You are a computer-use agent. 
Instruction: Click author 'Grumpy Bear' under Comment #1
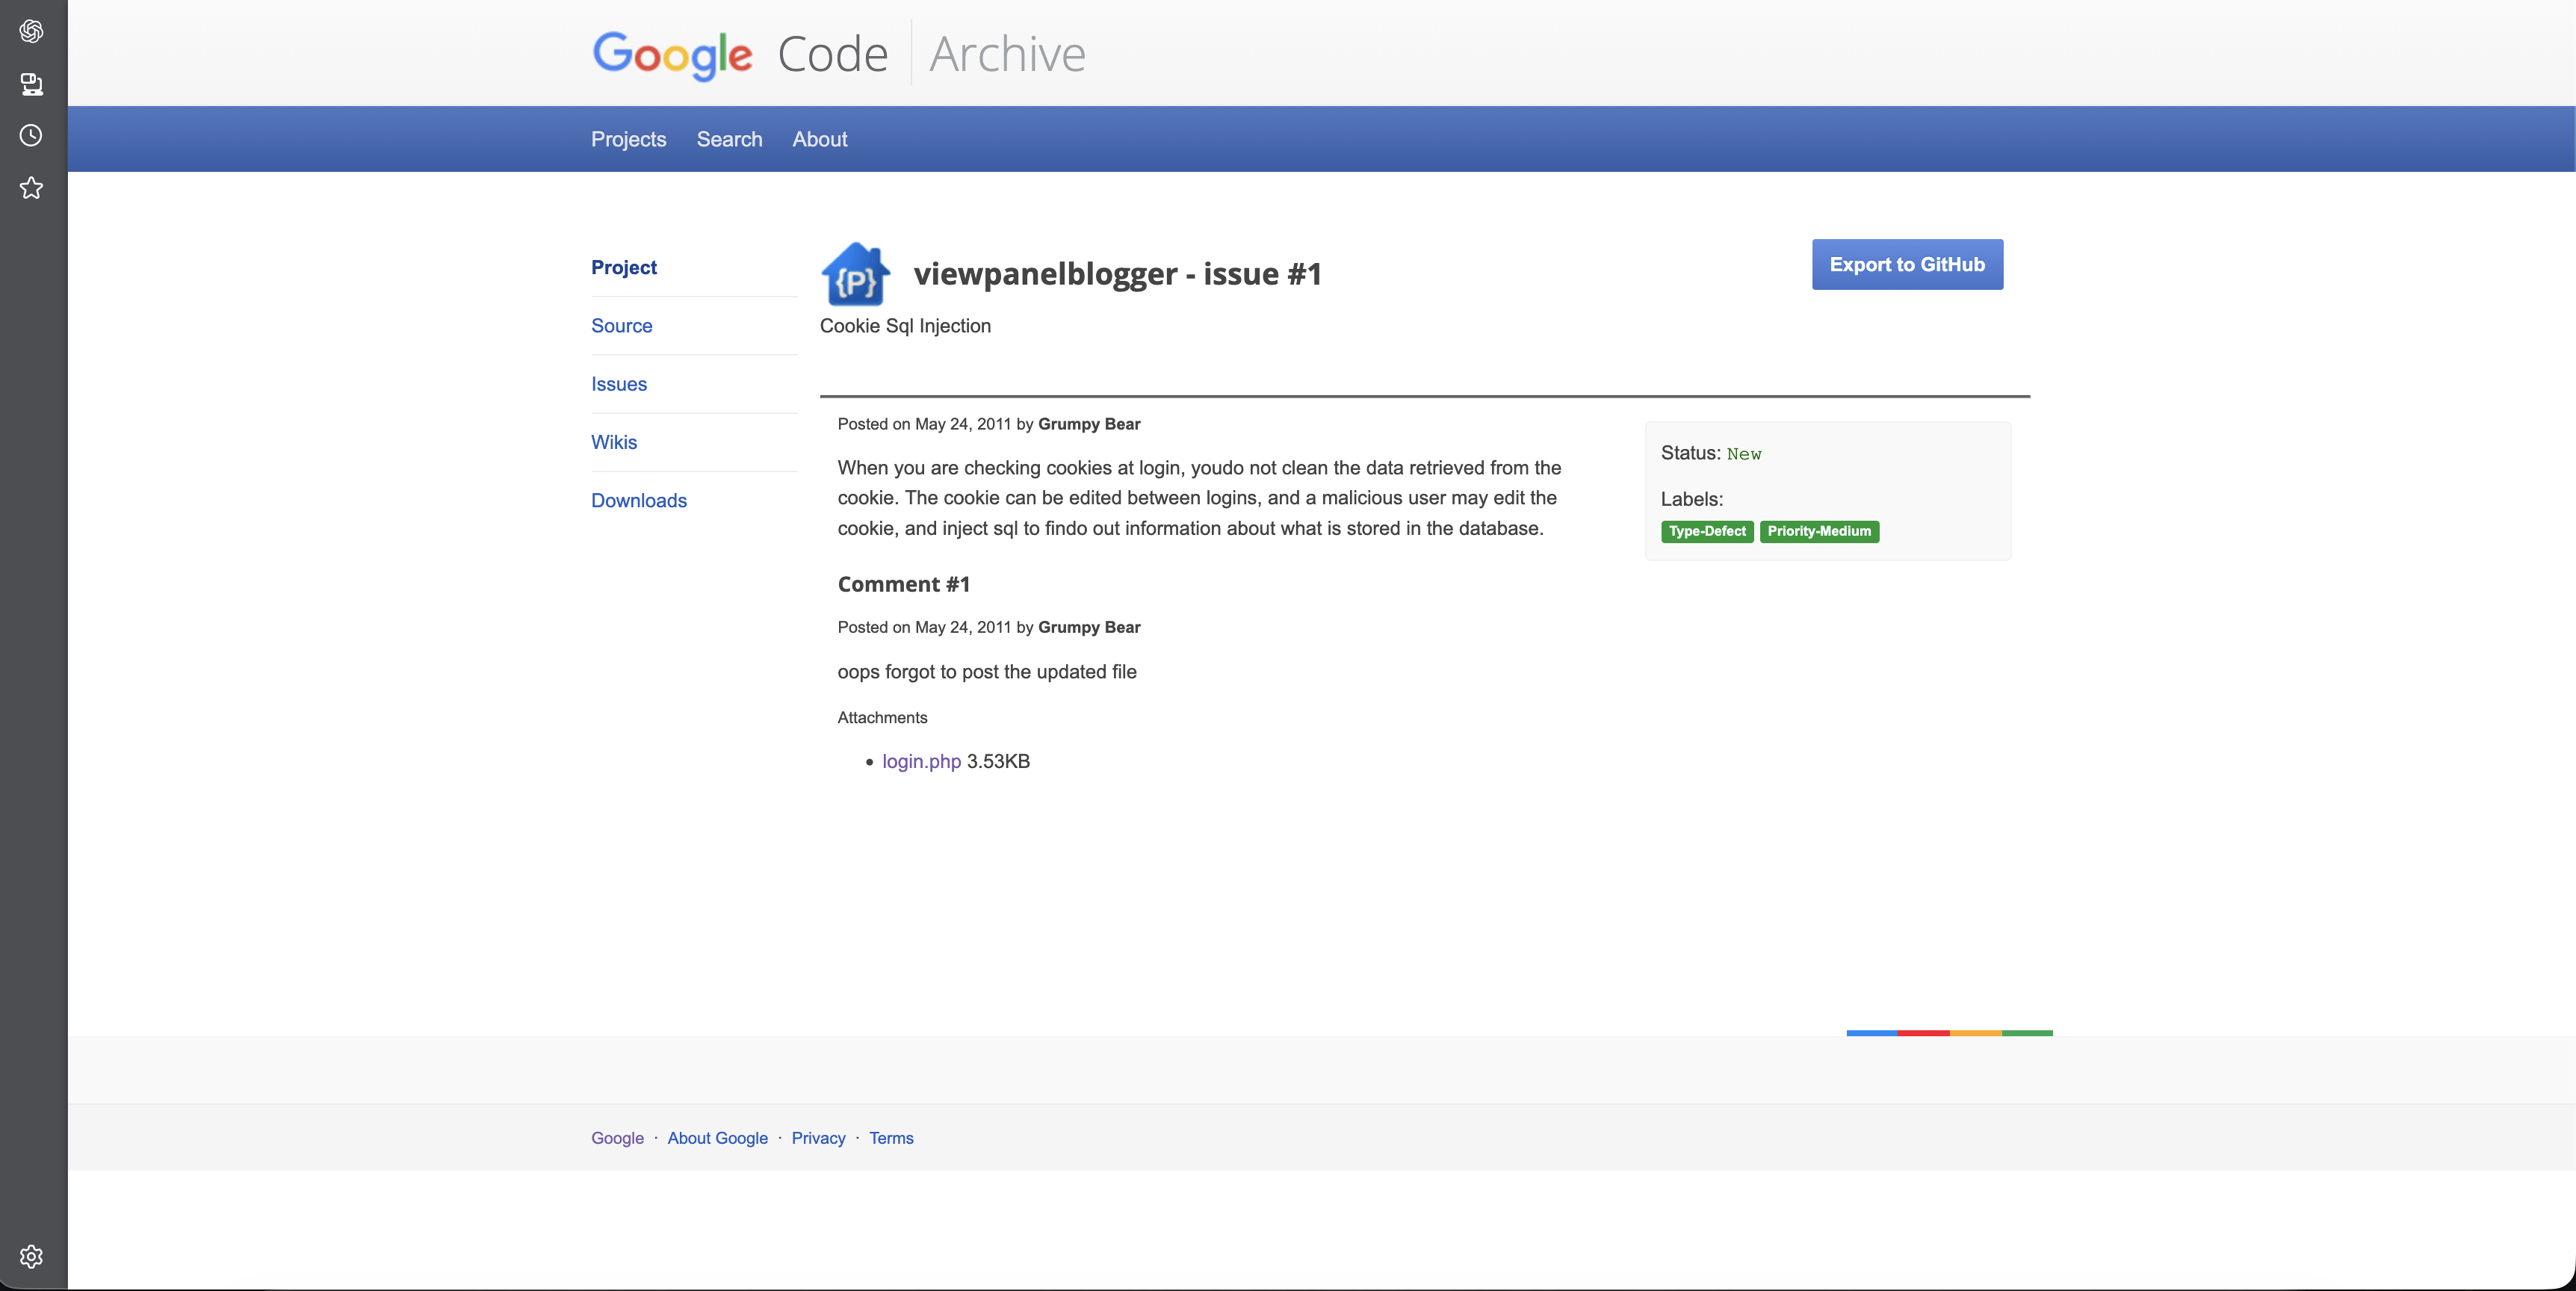click(x=1089, y=627)
